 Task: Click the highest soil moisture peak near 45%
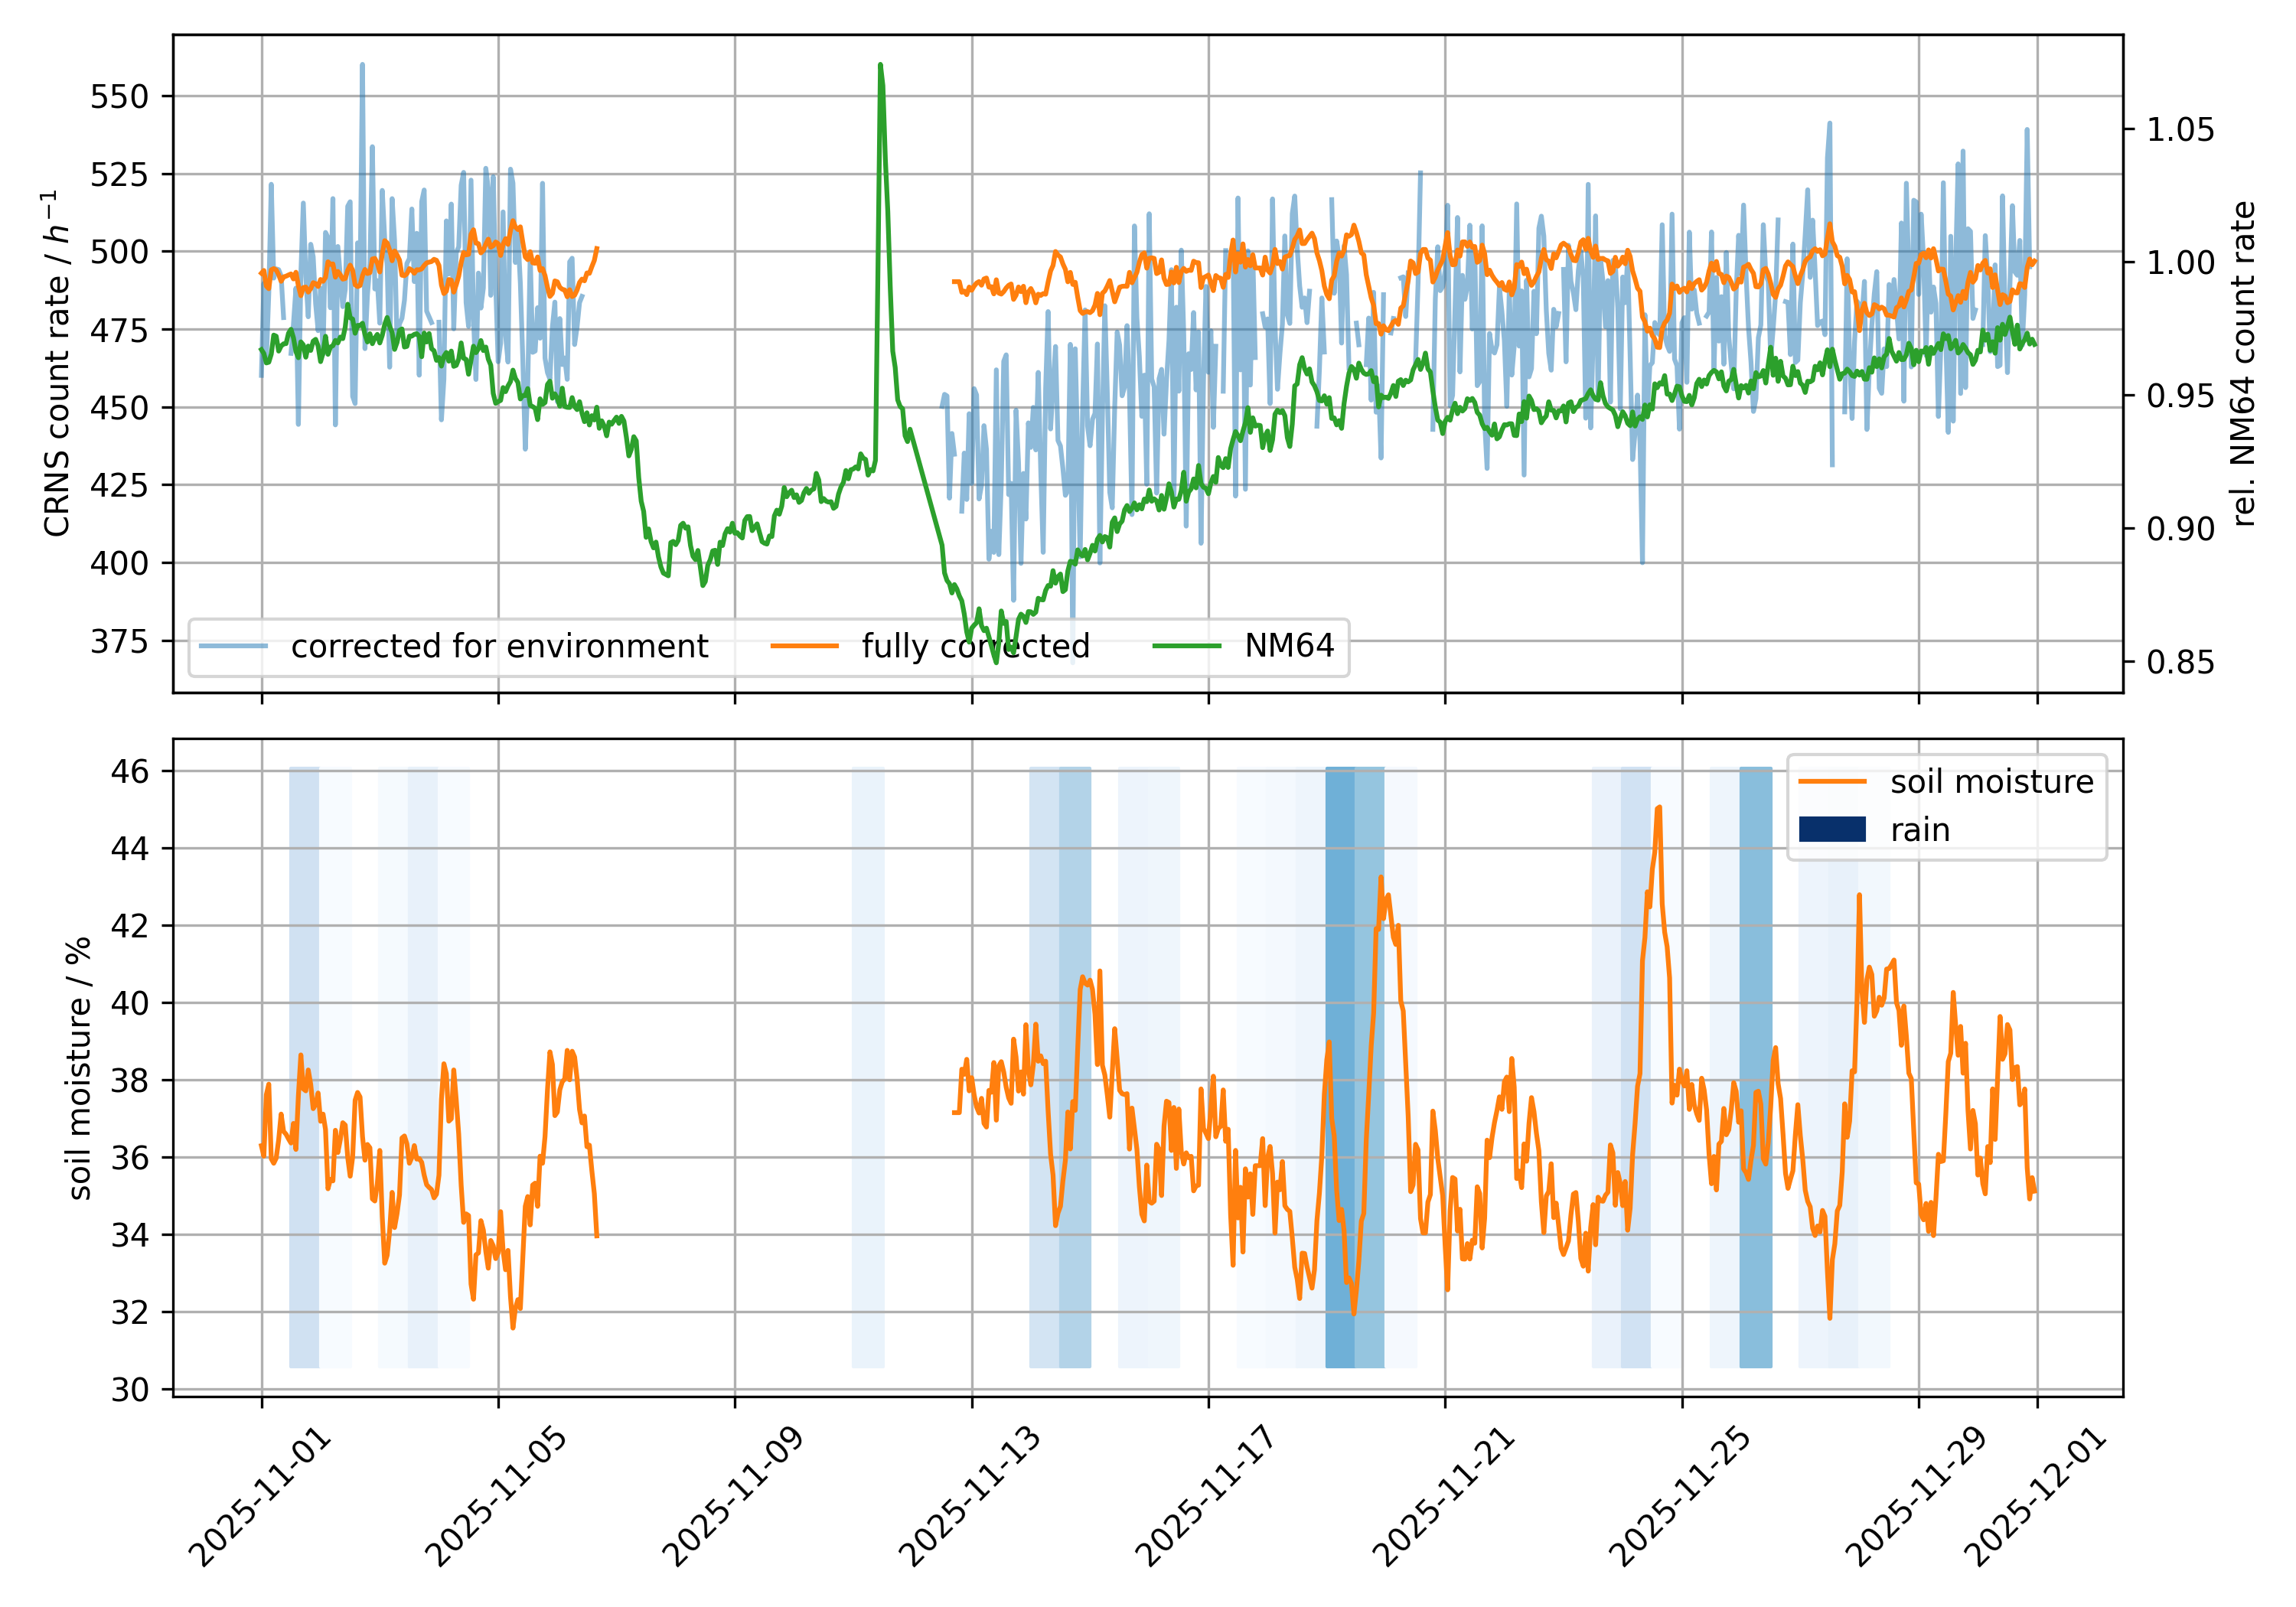pos(1658,808)
